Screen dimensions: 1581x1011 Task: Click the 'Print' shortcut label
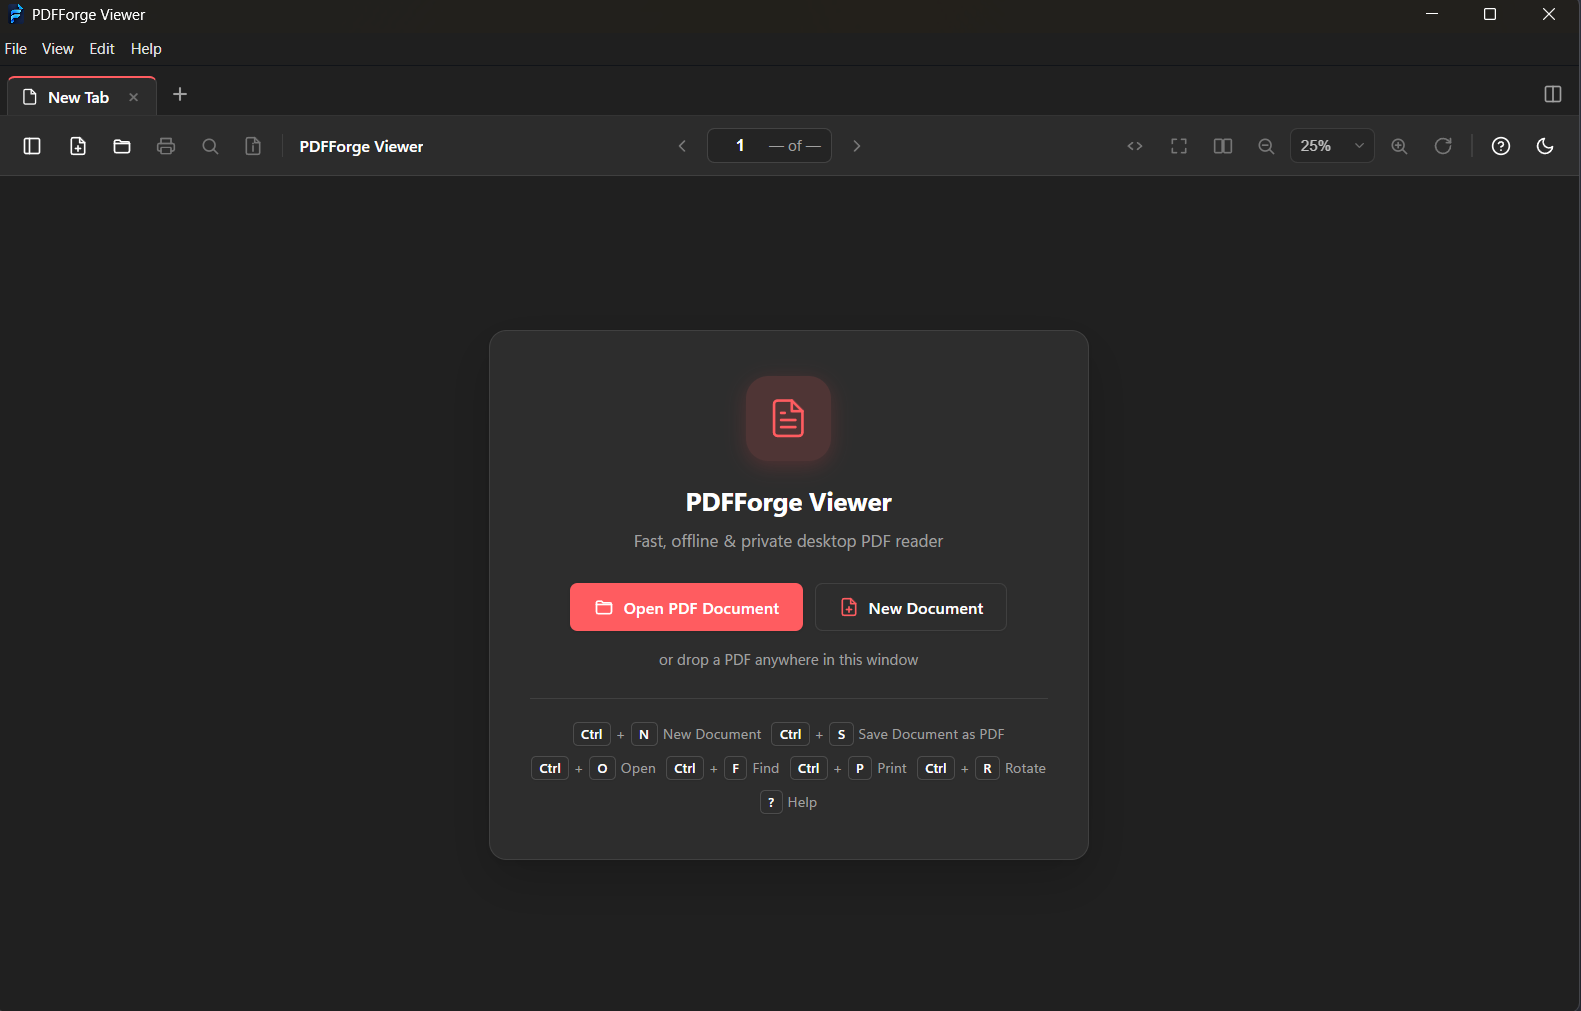coord(892,768)
